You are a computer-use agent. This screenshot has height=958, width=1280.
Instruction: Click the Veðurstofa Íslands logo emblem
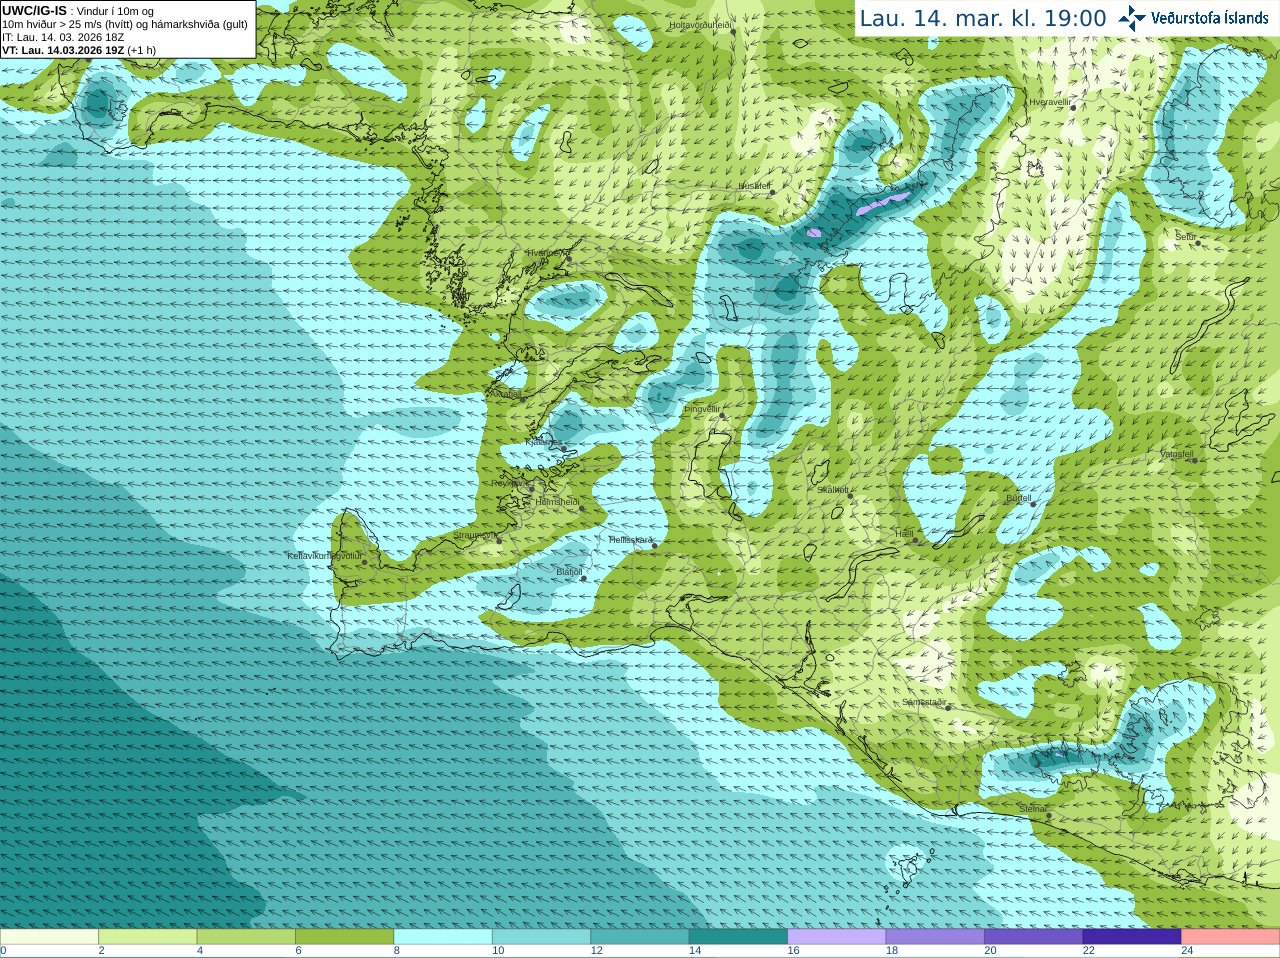point(1131,18)
